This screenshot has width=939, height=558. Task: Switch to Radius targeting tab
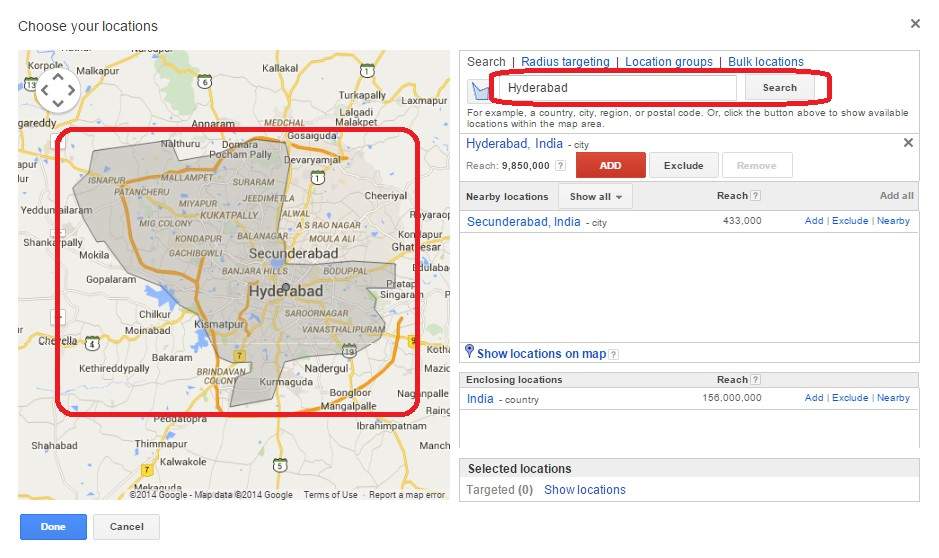click(565, 62)
